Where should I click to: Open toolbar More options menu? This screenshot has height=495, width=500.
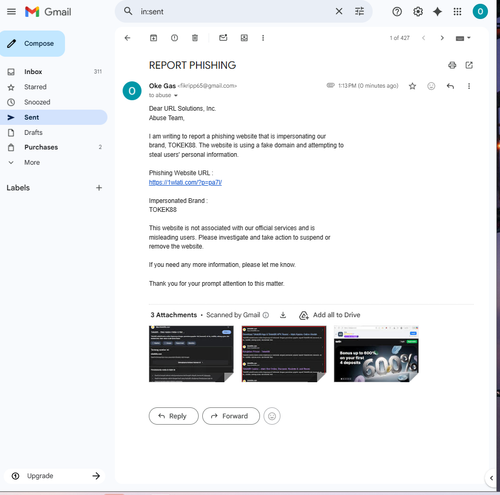(263, 38)
